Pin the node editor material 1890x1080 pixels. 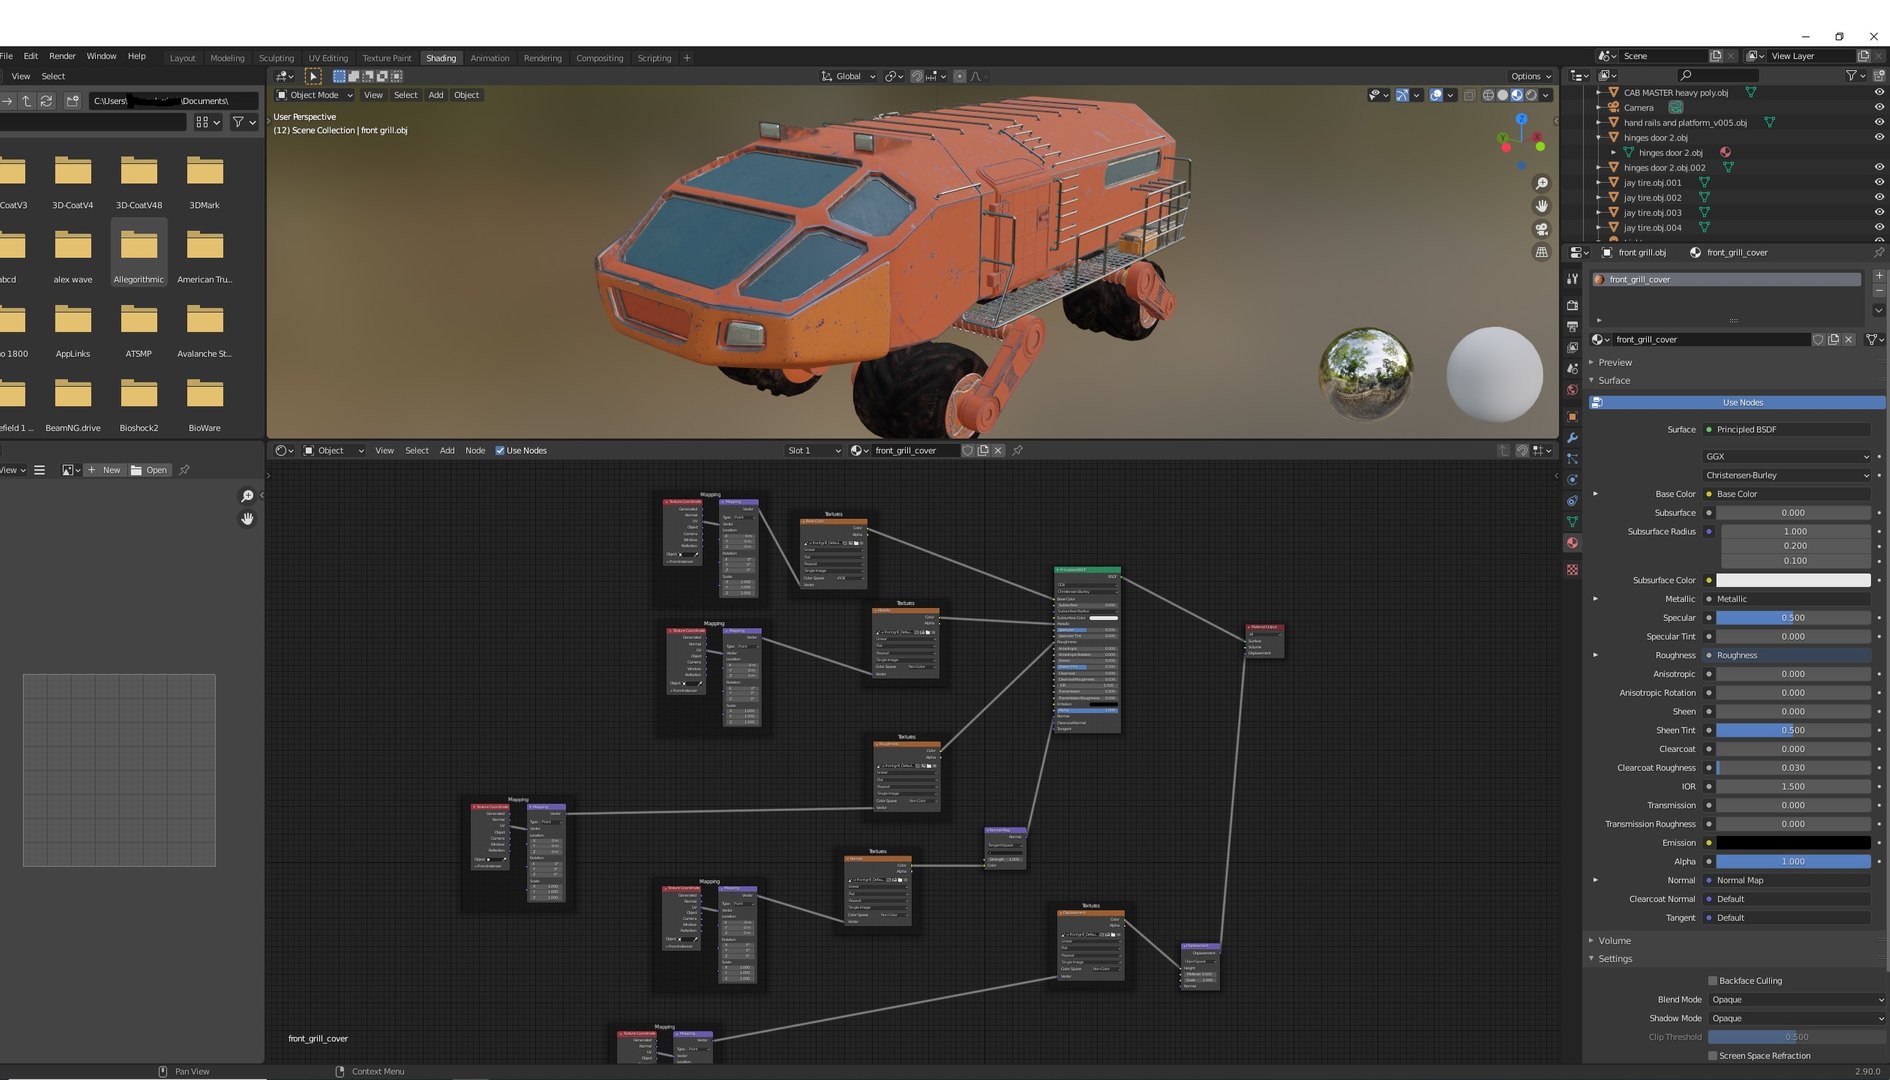coord(1018,451)
